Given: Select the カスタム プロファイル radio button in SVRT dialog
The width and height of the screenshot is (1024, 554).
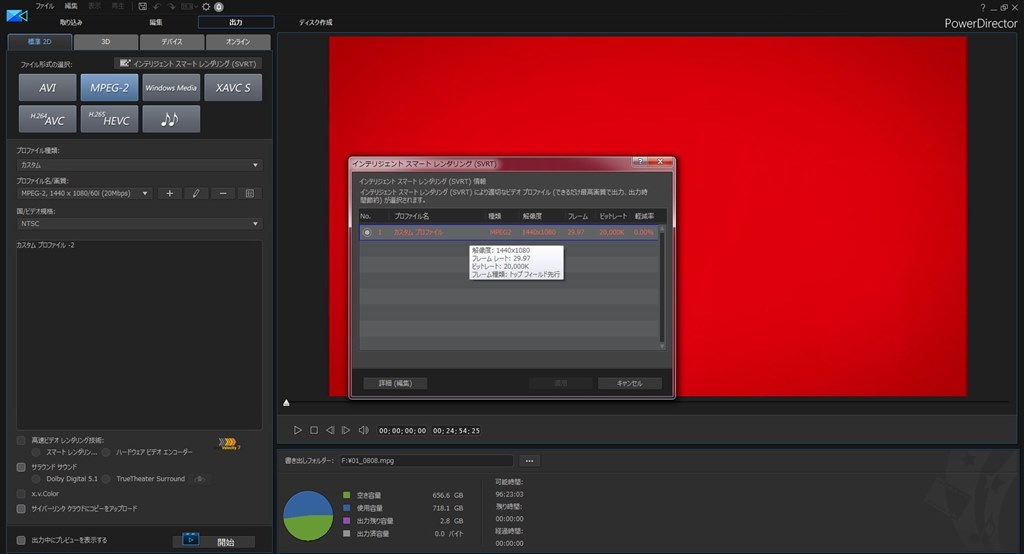Looking at the screenshot, I should (367, 233).
